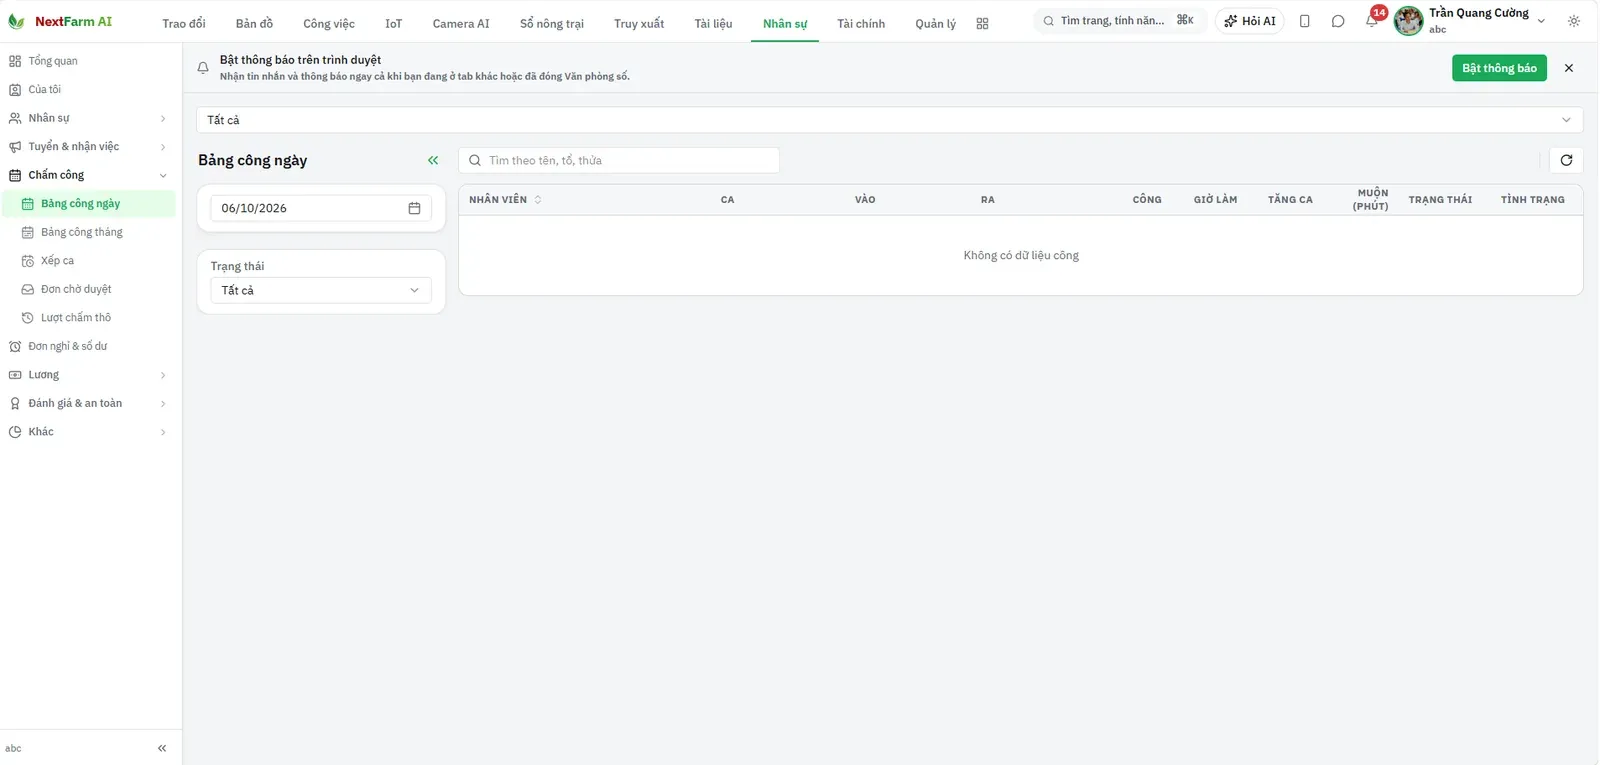Open the mobile device icon in header
Image resolution: width=1600 pixels, height=765 pixels.
coord(1304,21)
